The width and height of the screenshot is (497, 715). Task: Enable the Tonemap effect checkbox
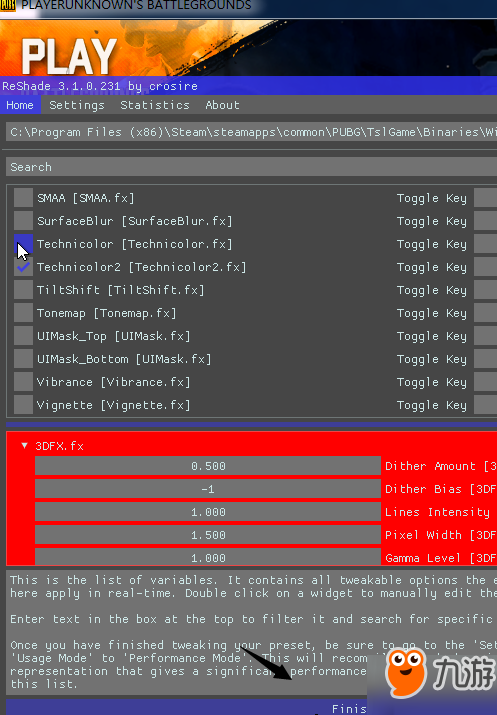click(x=23, y=313)
